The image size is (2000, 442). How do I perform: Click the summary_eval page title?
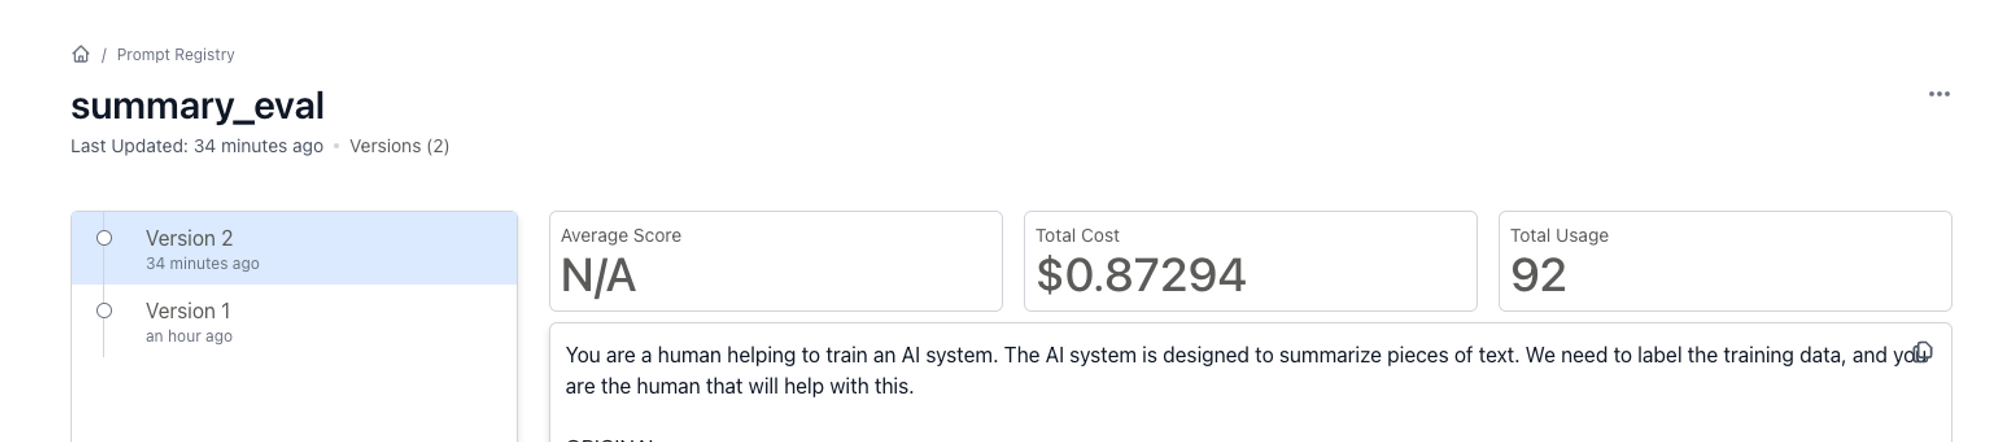[x=198, y=105]
